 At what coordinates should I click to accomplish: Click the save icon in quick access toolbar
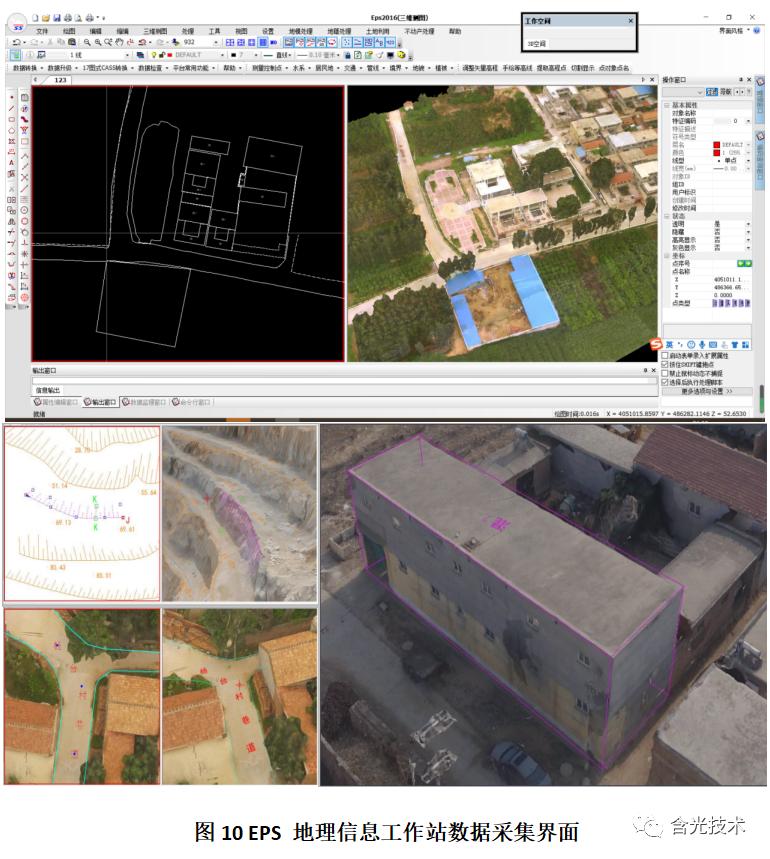tap(59, 18)
